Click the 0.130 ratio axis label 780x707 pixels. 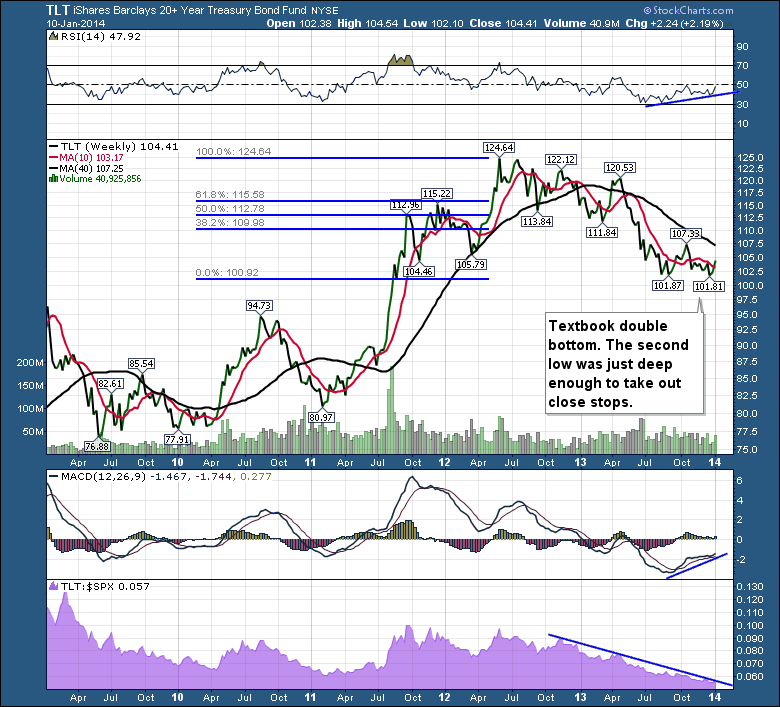pyautogui.click(x=750, y=587)
